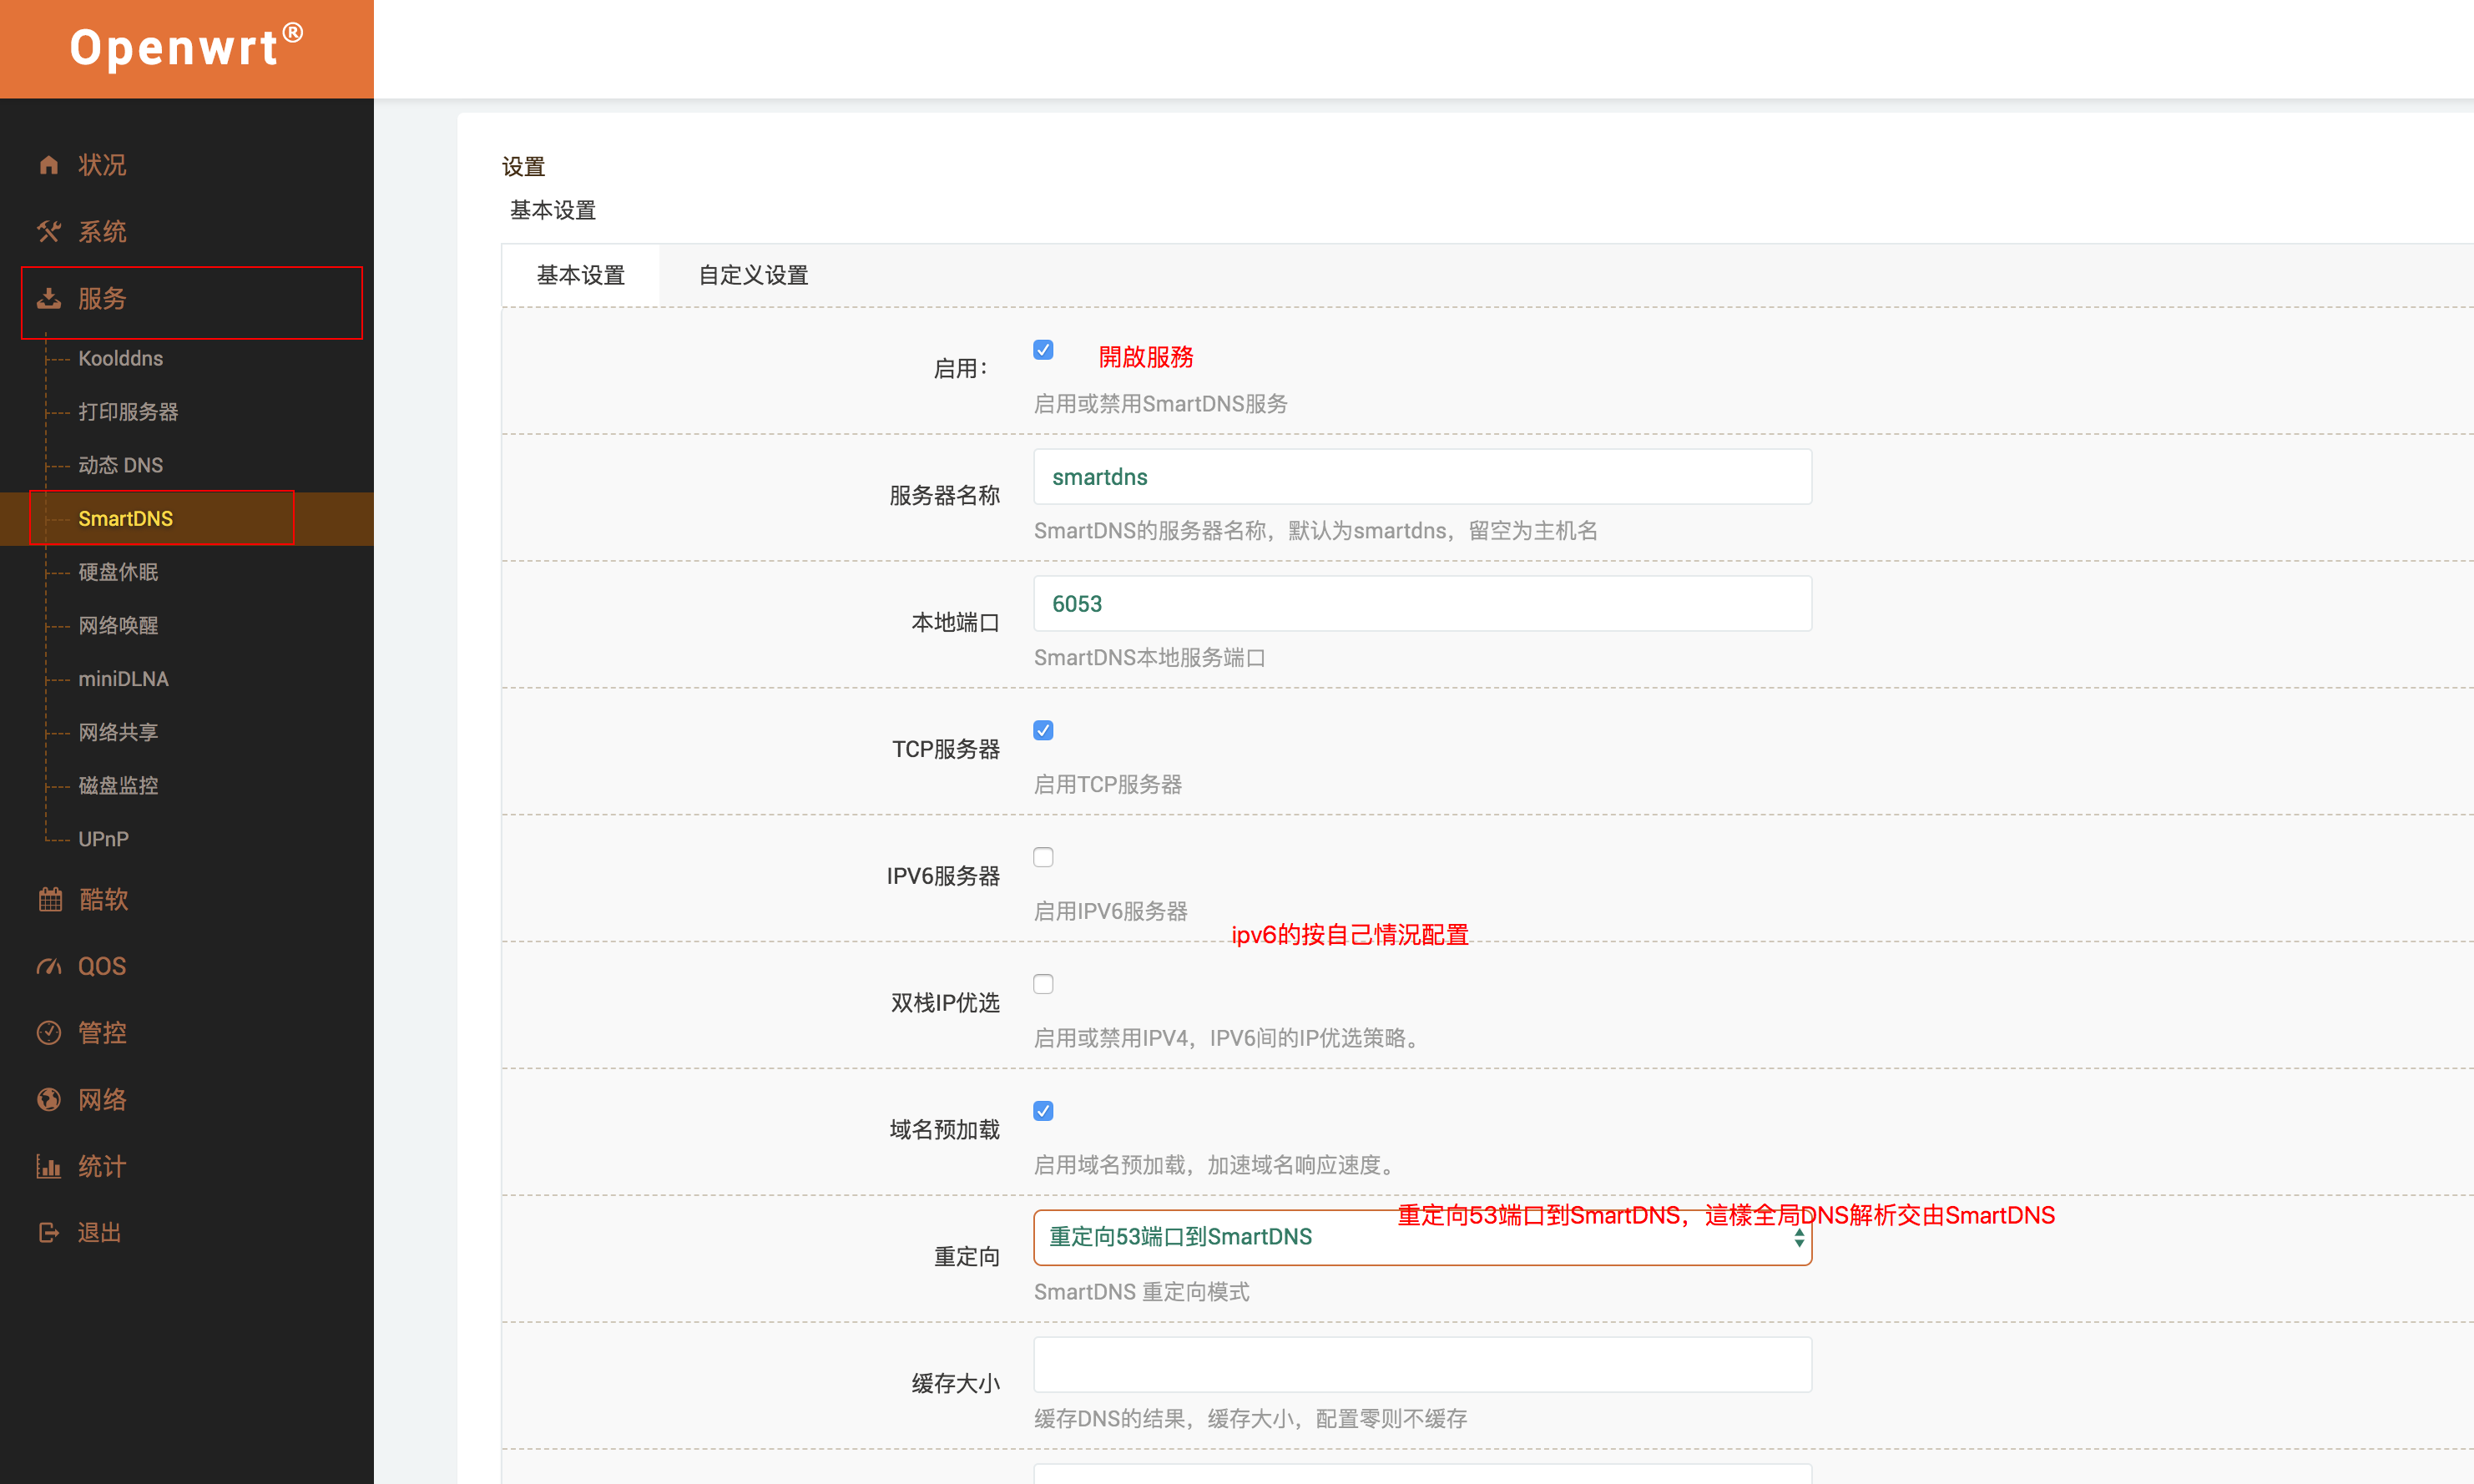This screenshot has width=2474, height=1484.
Task: Open 硬盘休眠 service page
Action: coord(118,572)
